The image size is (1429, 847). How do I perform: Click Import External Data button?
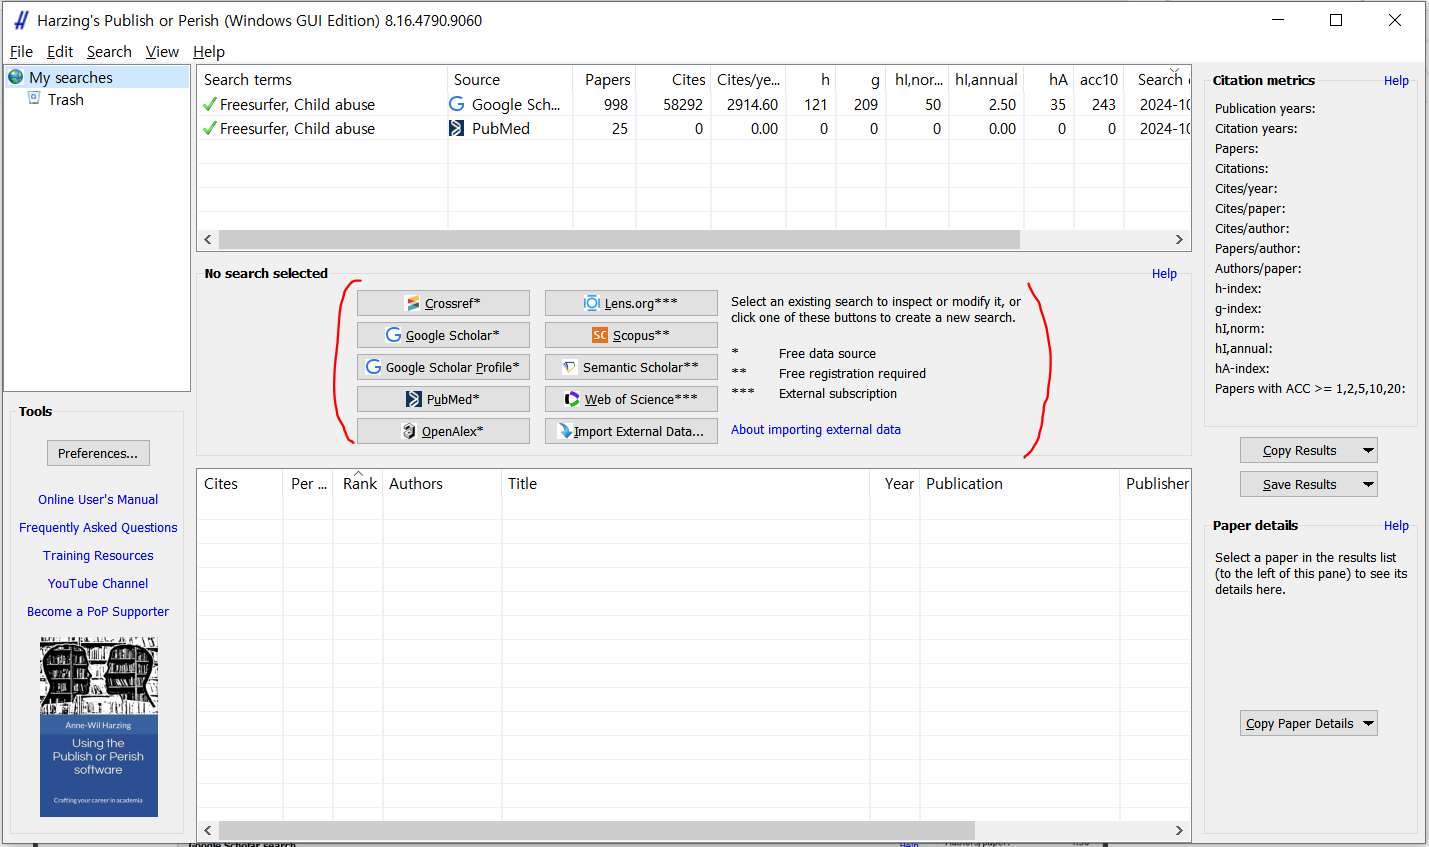click(631, 431)
